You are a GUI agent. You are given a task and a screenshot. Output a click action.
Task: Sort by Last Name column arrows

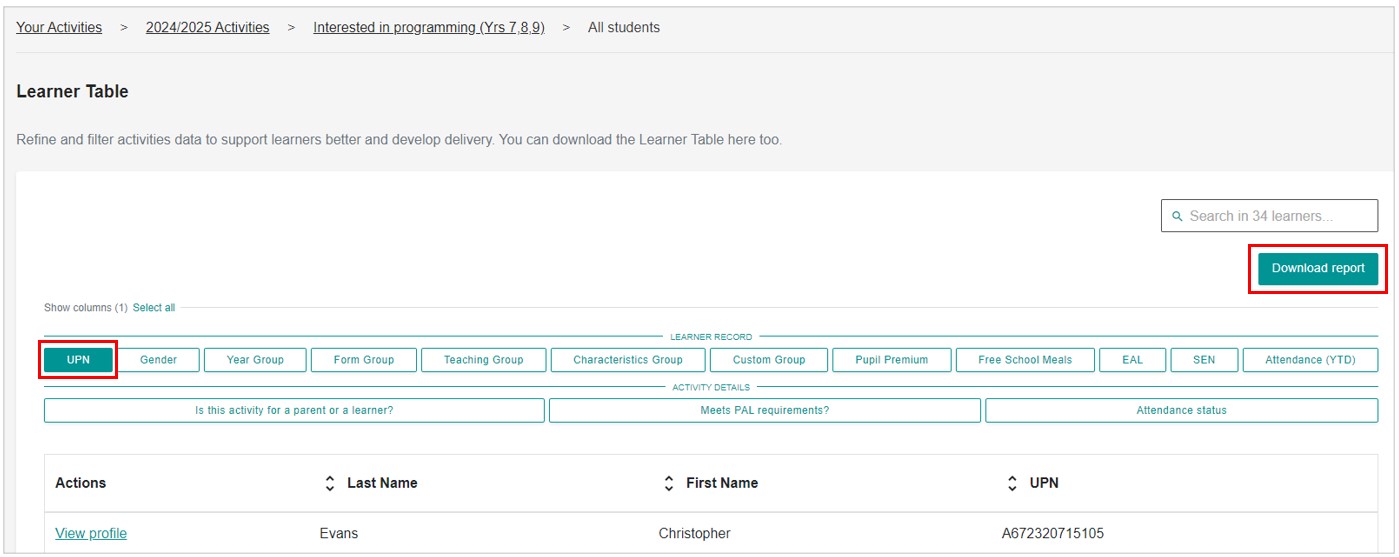[330, 483]
